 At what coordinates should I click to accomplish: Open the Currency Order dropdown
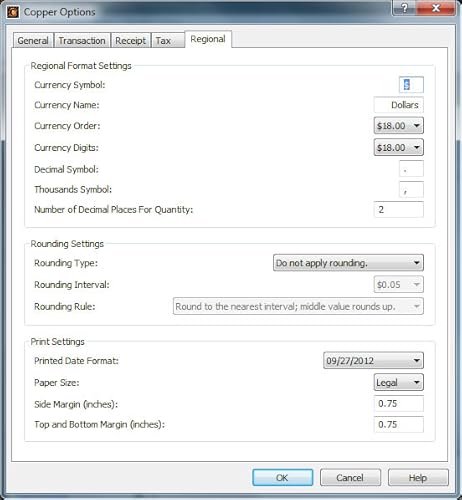click(399, 126)
